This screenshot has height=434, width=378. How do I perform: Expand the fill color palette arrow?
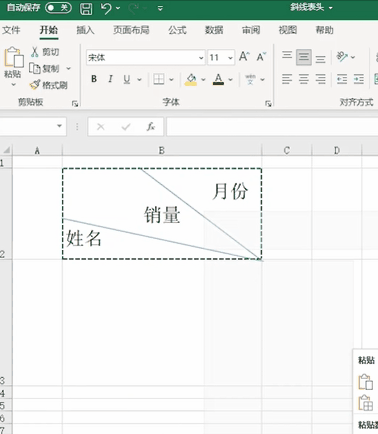(203, 79)
